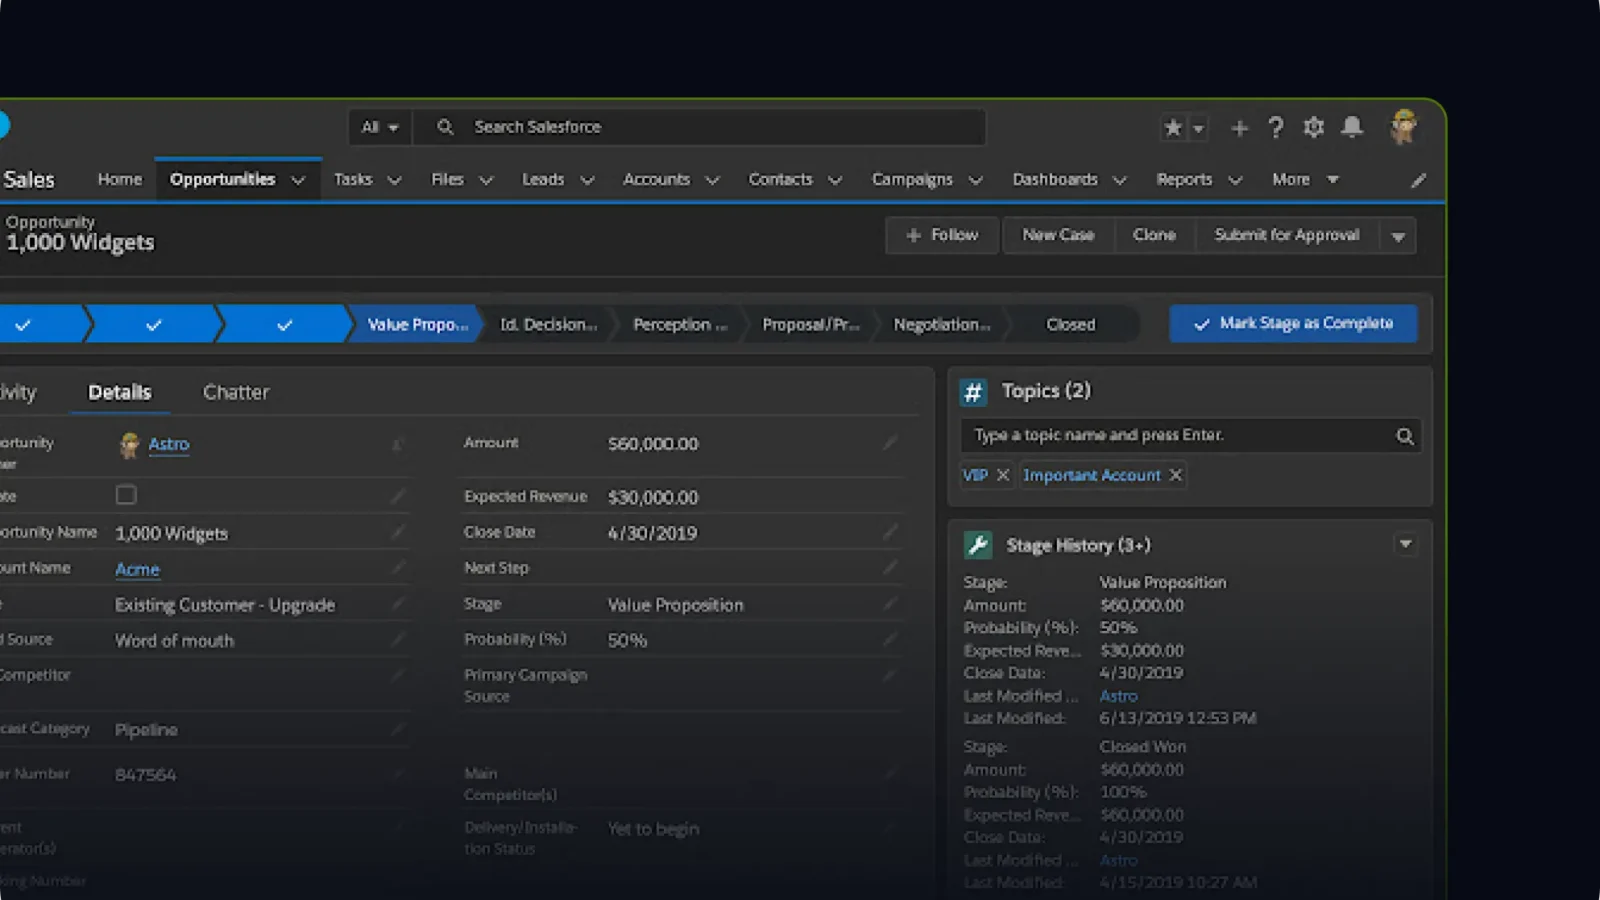
Task: Open the setup gear icon
Action: click(x=1314, y=128)
